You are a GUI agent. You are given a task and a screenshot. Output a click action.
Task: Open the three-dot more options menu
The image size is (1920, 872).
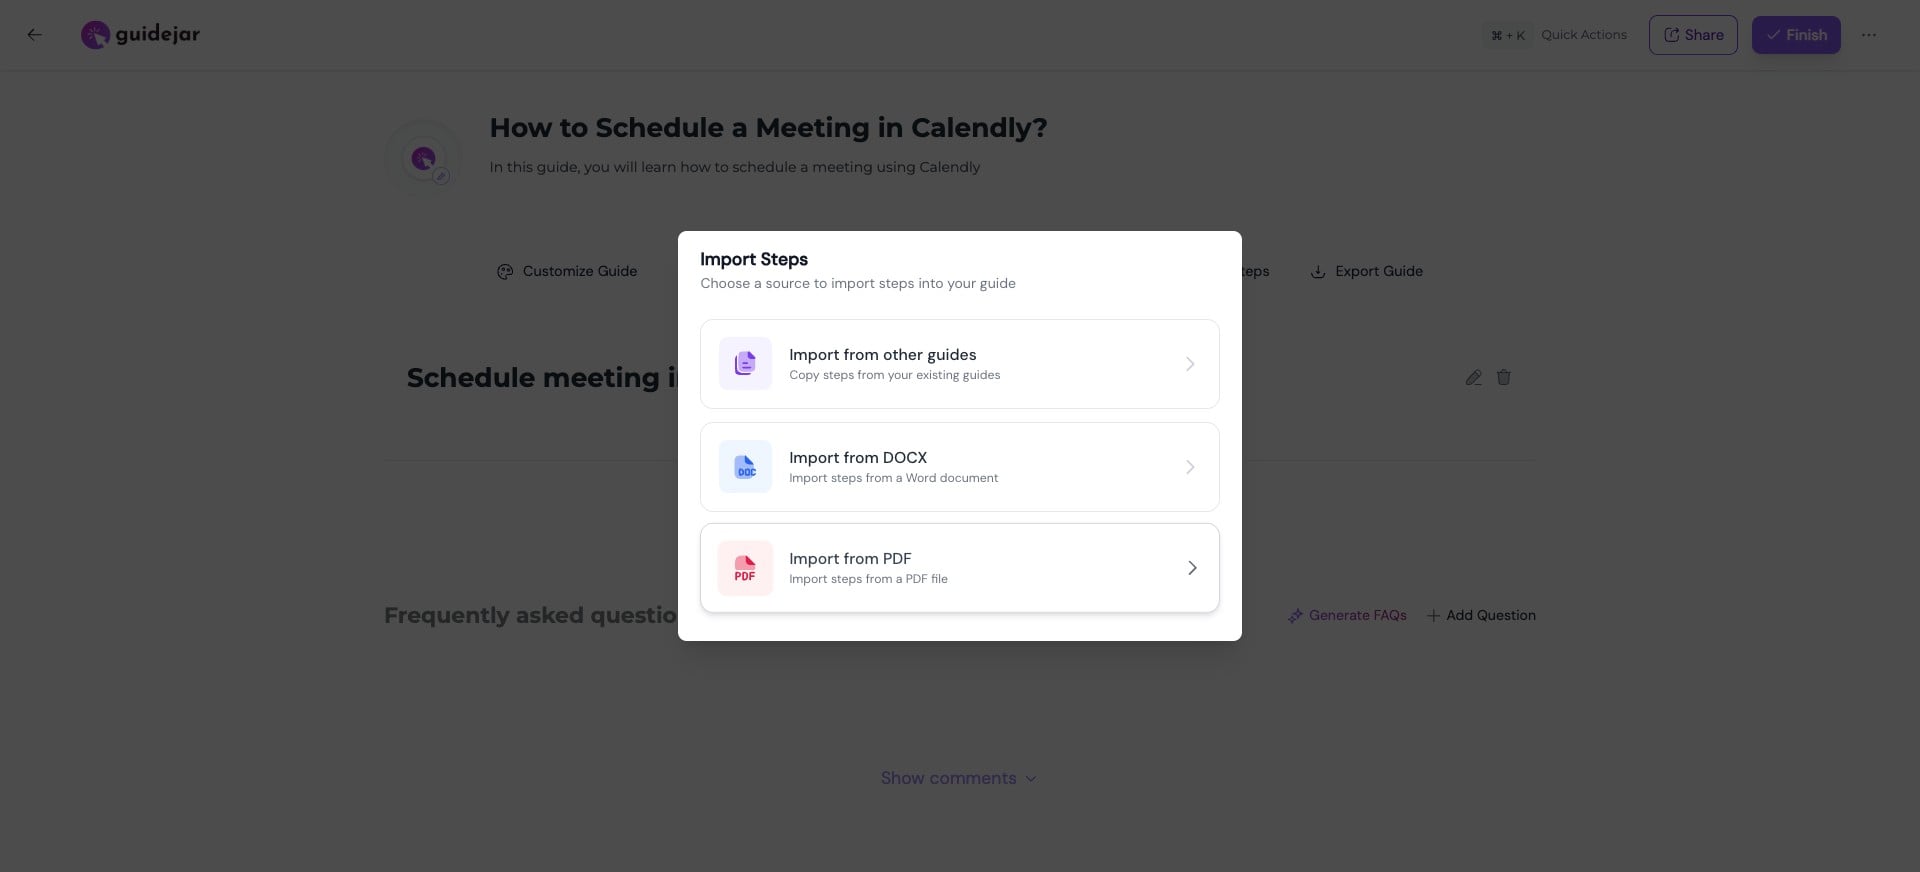coord(1868,35)
